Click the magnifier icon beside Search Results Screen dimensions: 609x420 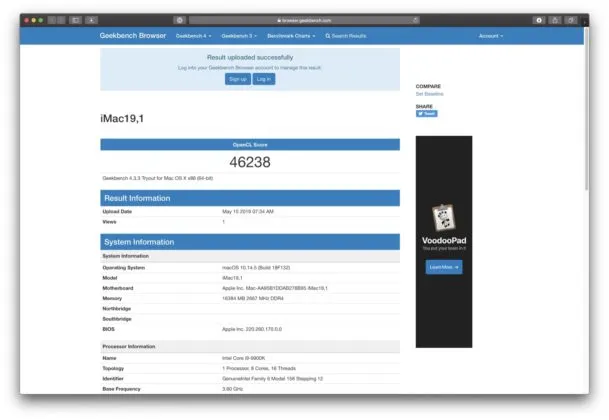(x=327, y=36)
